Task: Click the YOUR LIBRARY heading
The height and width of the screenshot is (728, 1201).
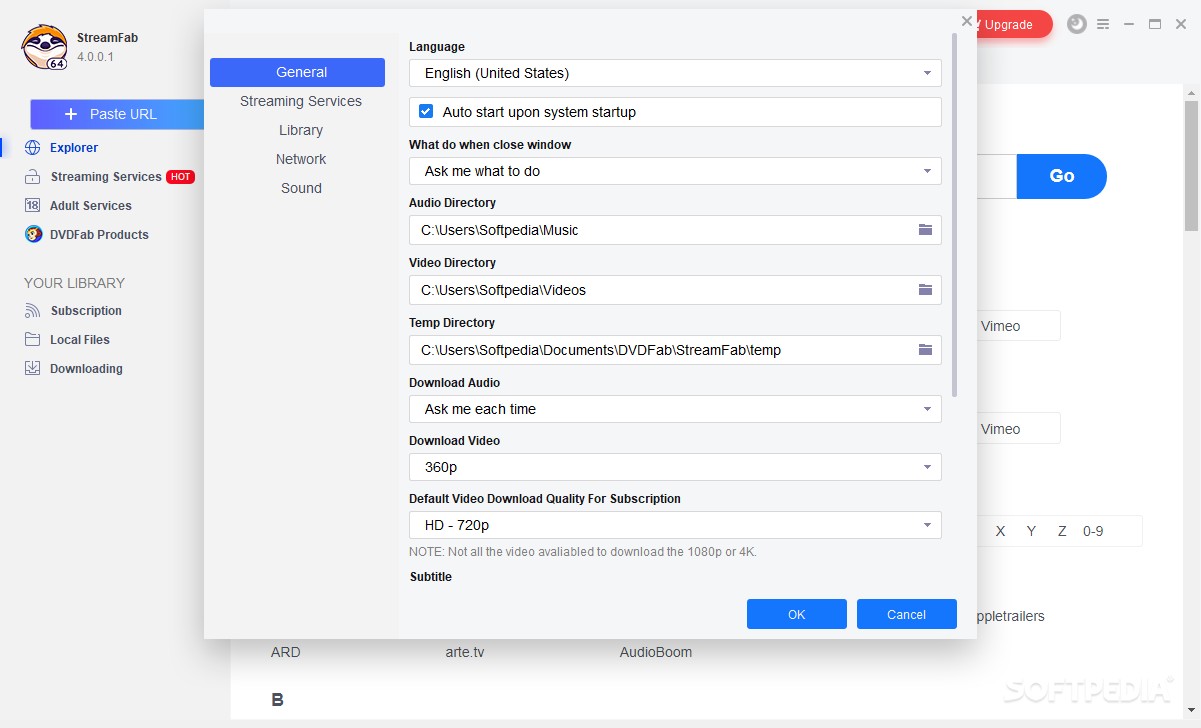Action: coord(74,283)
